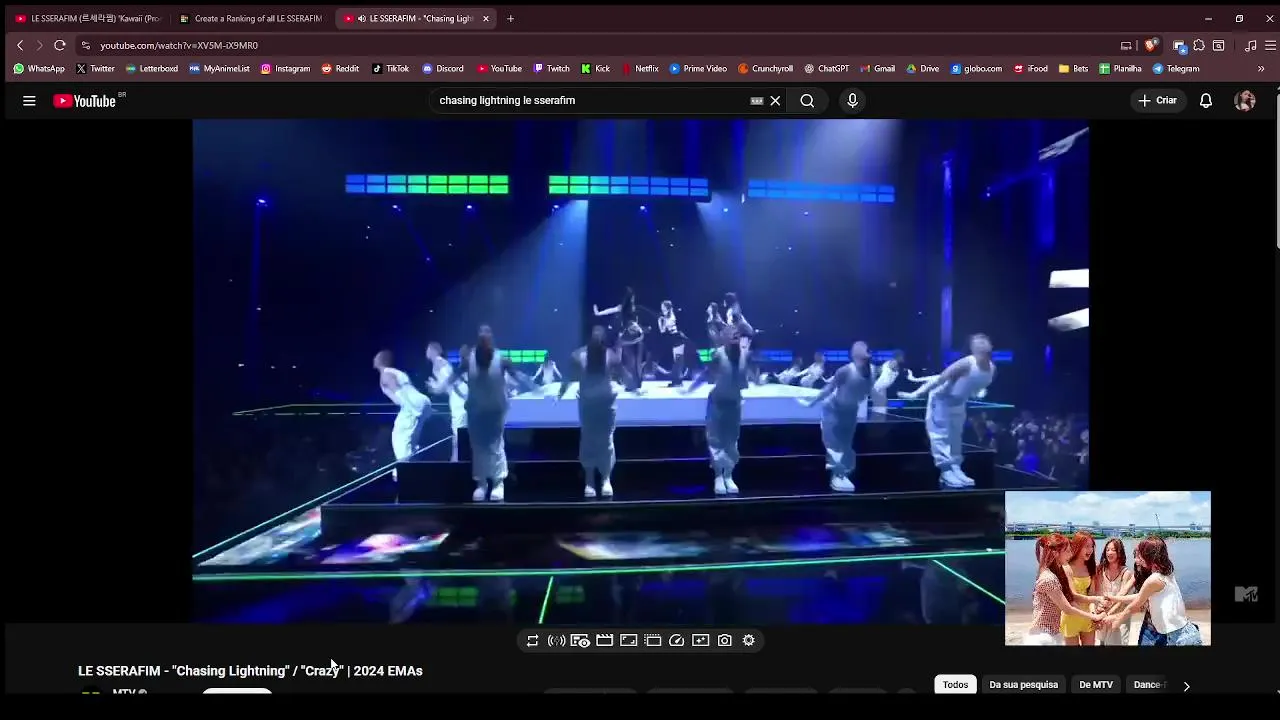Show more filter chips with right arrow
Screen dimensions: 1280x720
click(1186, 686)
